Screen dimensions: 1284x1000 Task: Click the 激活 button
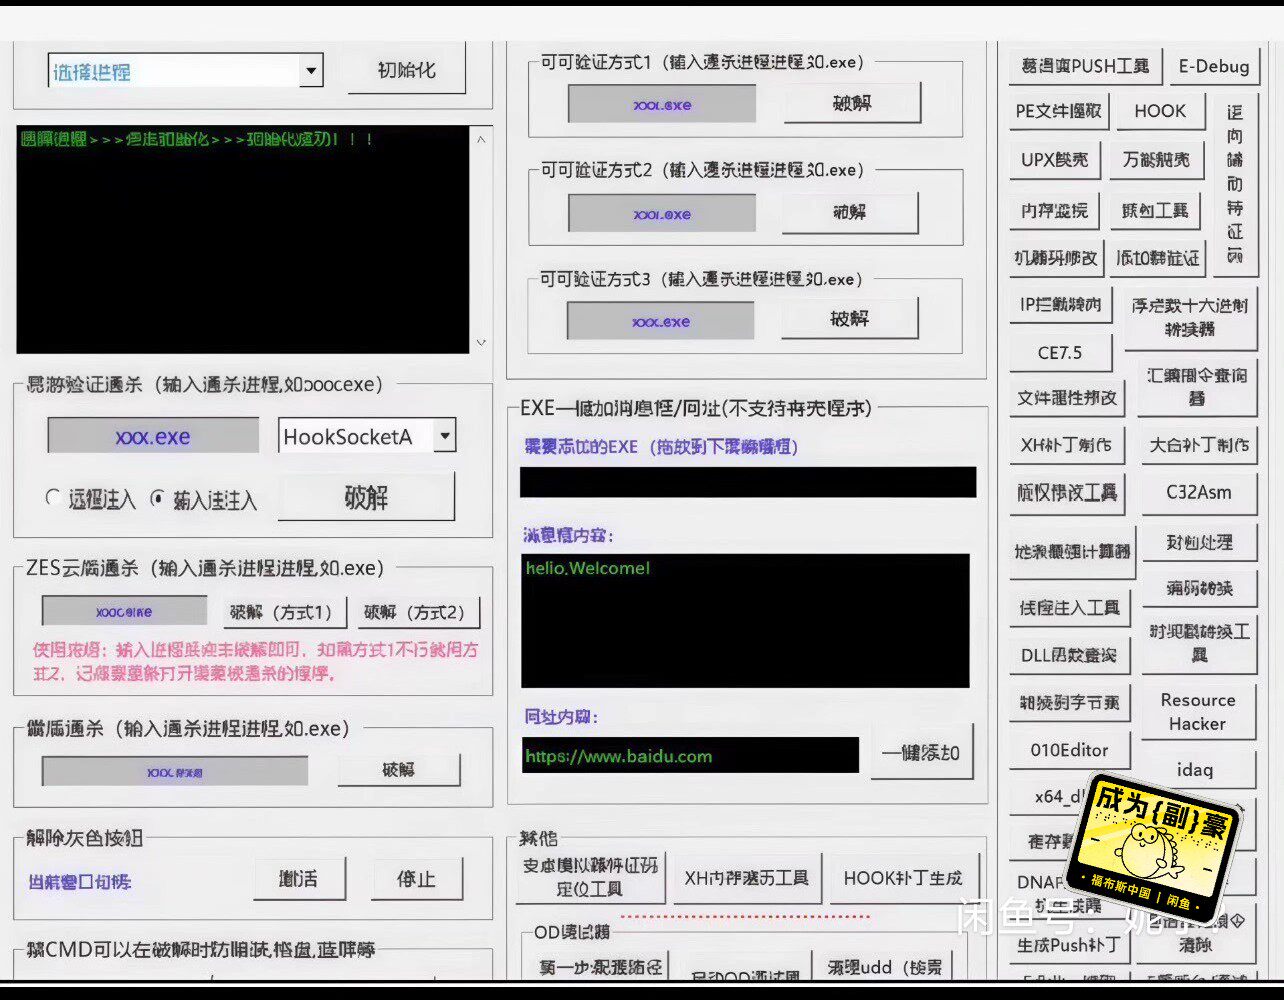(x=299, y=879)
